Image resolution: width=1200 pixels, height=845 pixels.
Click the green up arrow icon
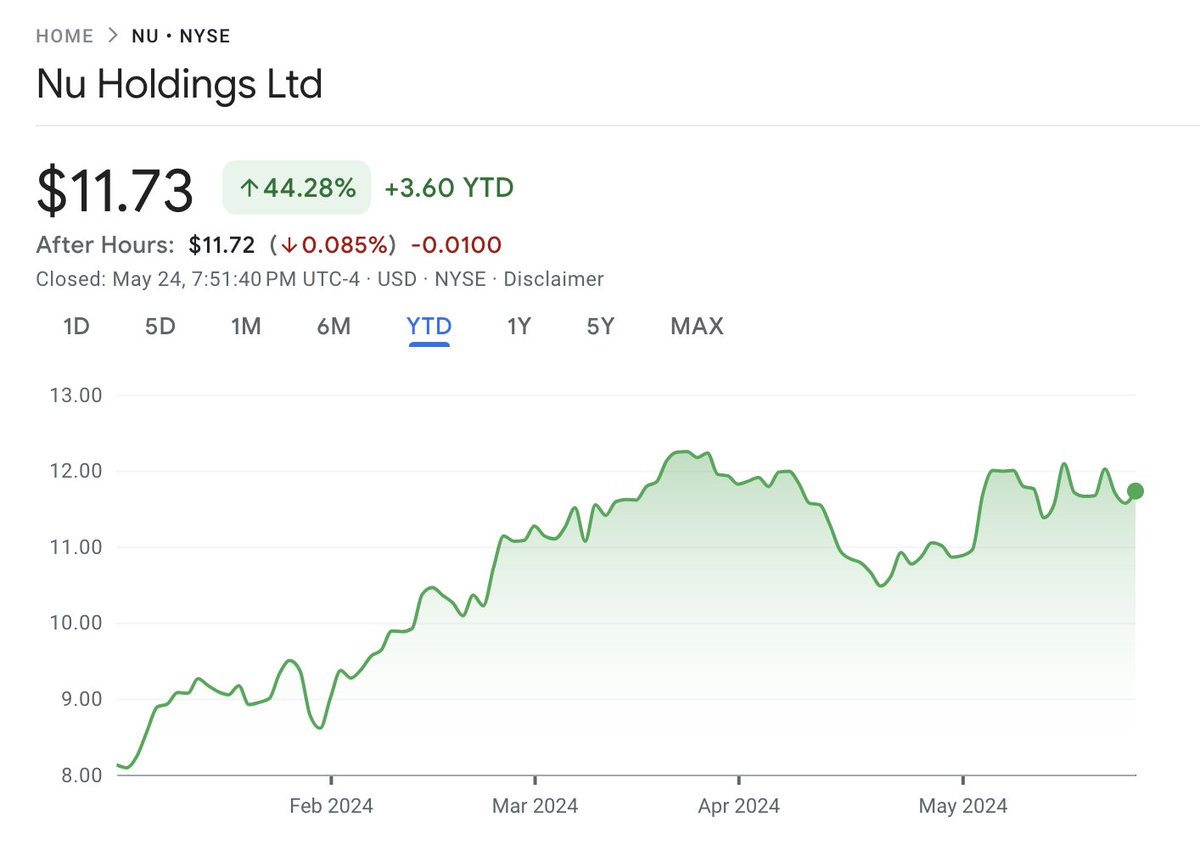coord(249,188)
